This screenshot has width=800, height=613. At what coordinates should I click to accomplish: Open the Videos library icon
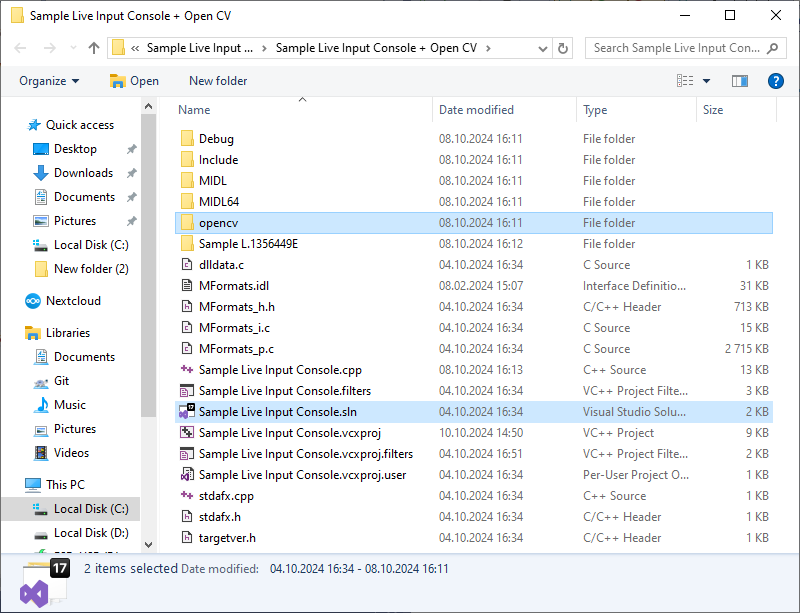[40, 453]
